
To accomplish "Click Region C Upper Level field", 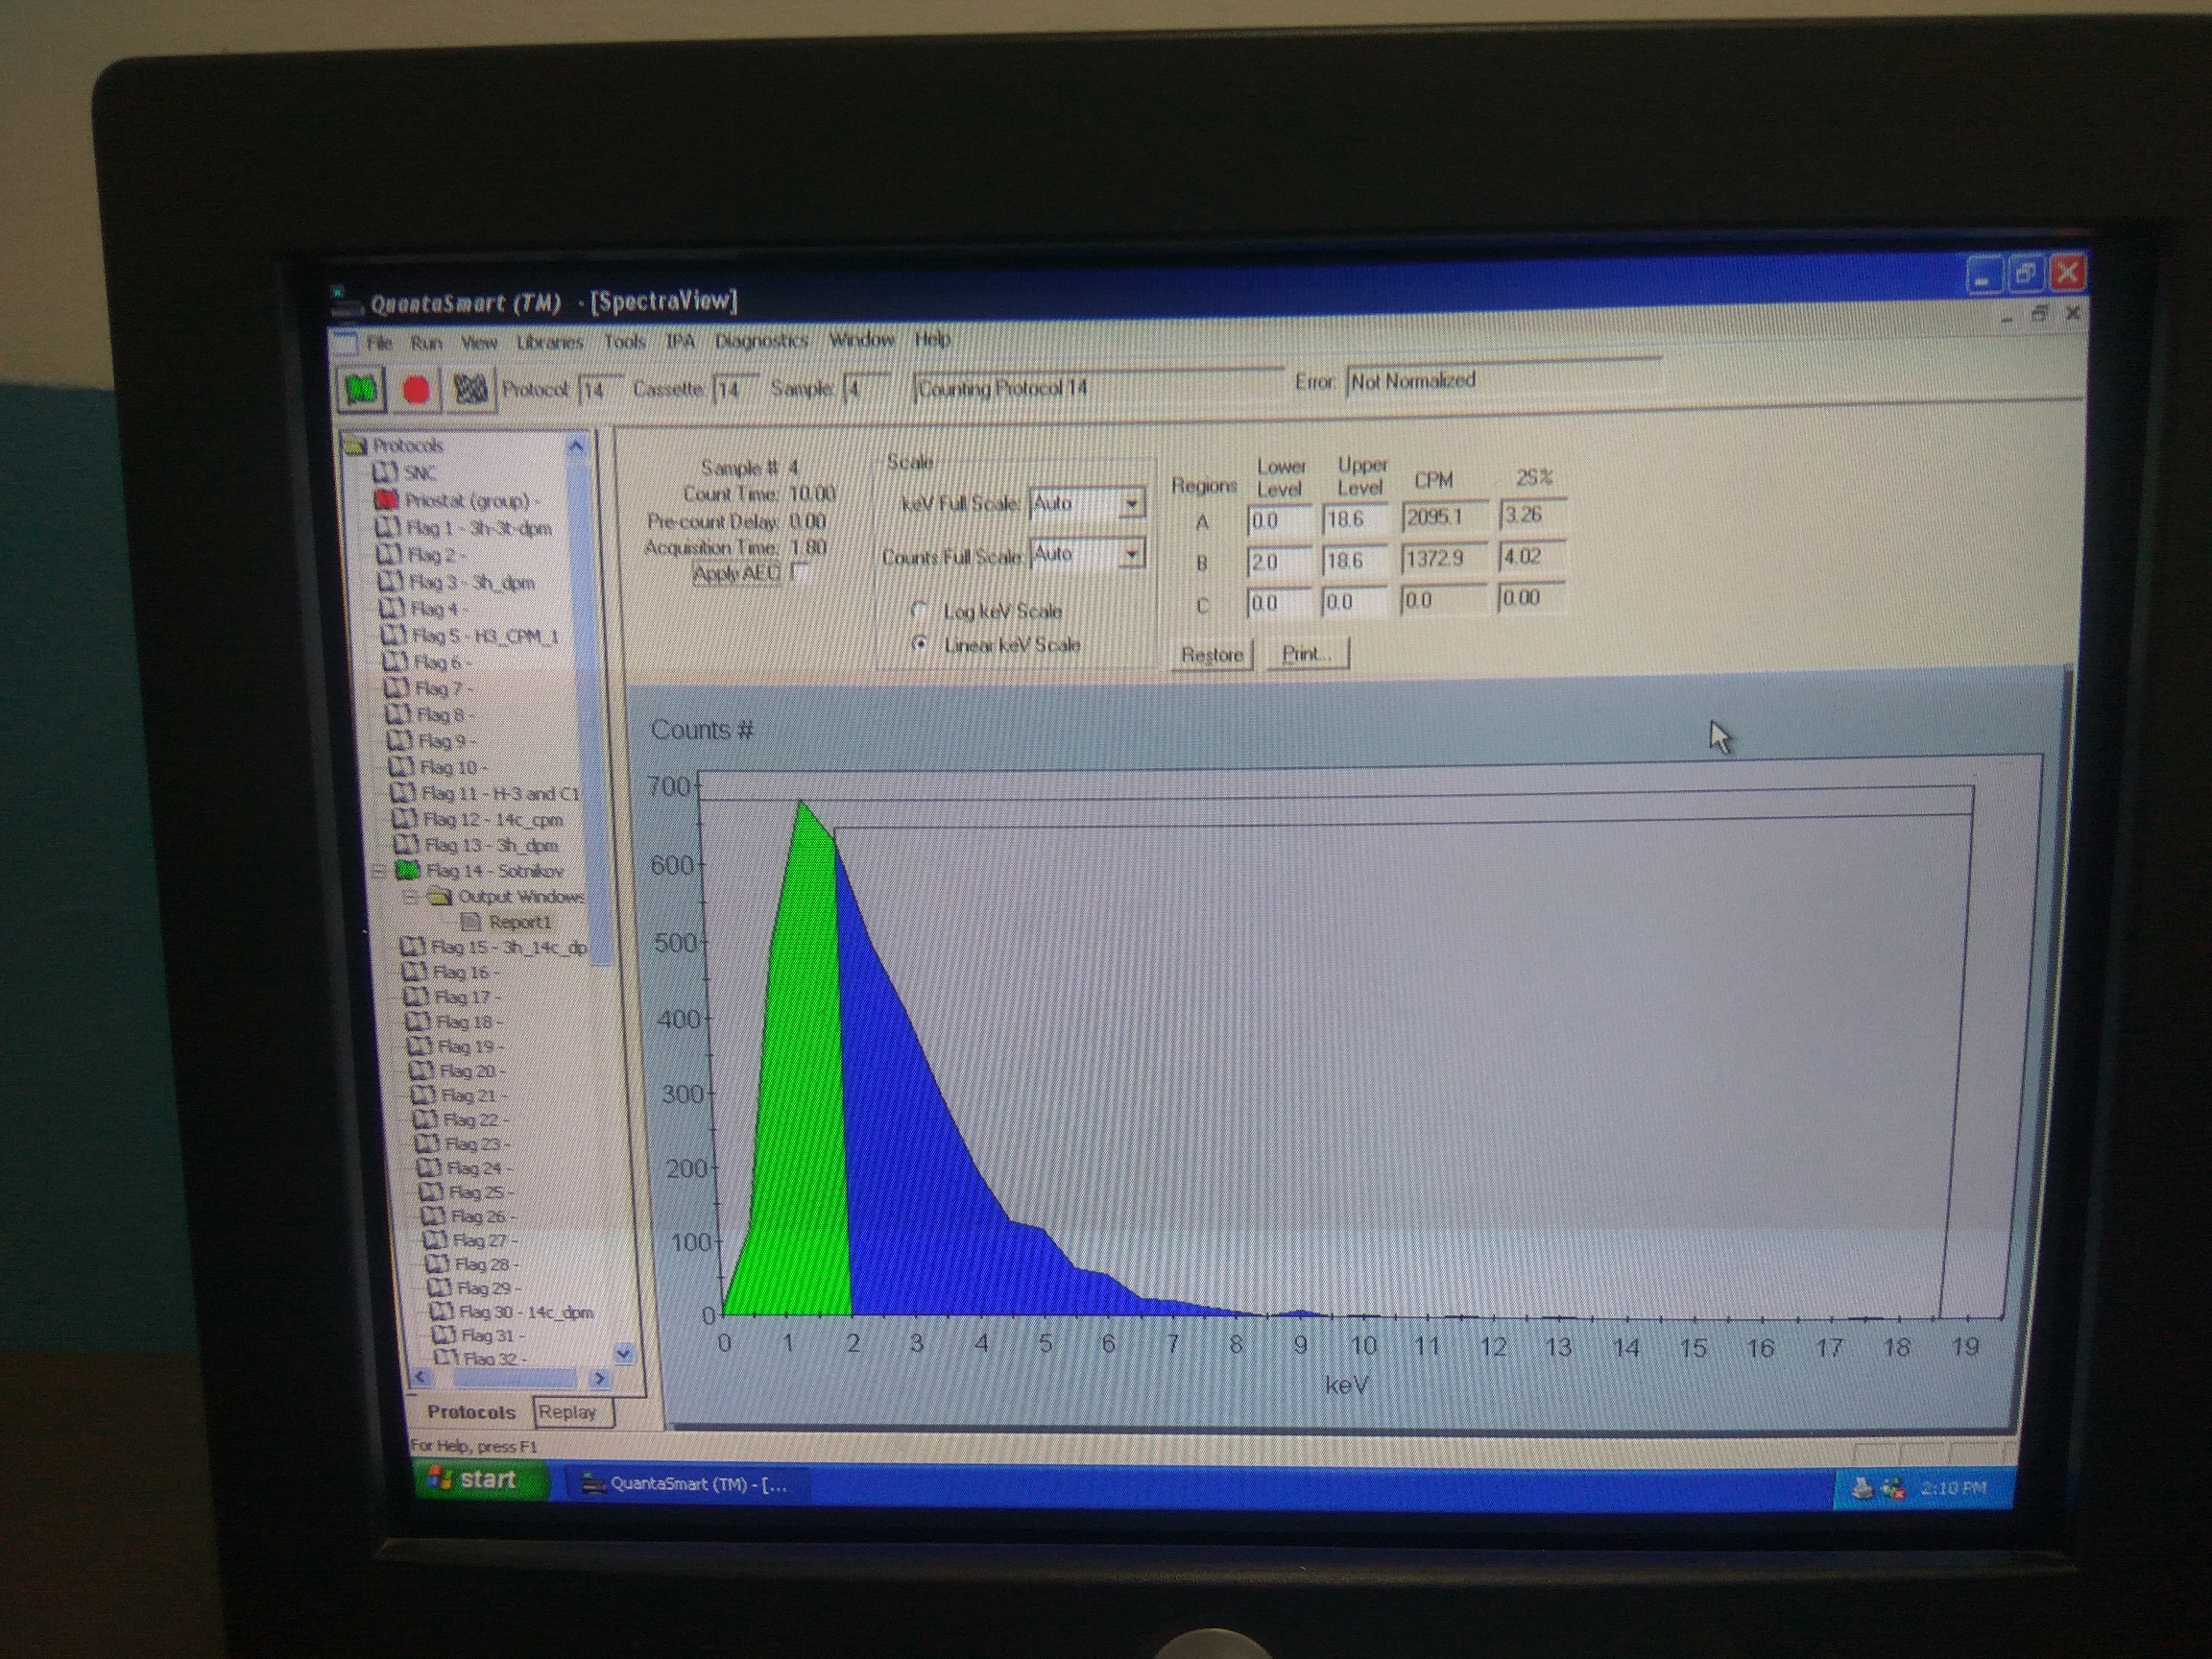I will click(1357, 602).
